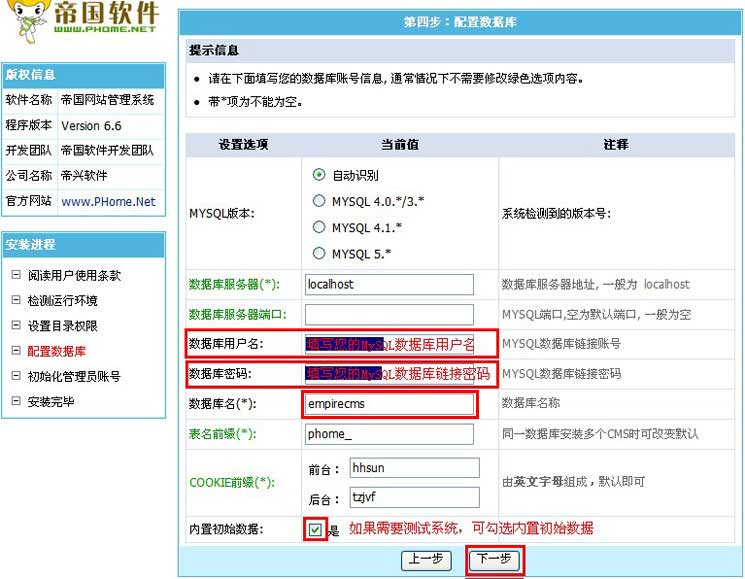Select the 自动识别 MySQL version option
The width and height of the screenshot is (745, 579).
click(320, 174)
